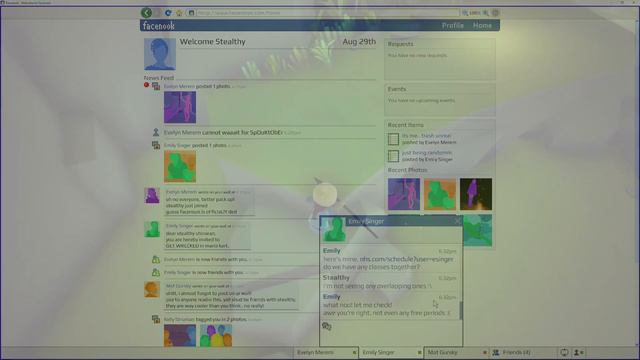Click photo icon beside Emily Singer's post
Image resolution: width=640 pixels, height=360 pixels.
pos(156,145)
